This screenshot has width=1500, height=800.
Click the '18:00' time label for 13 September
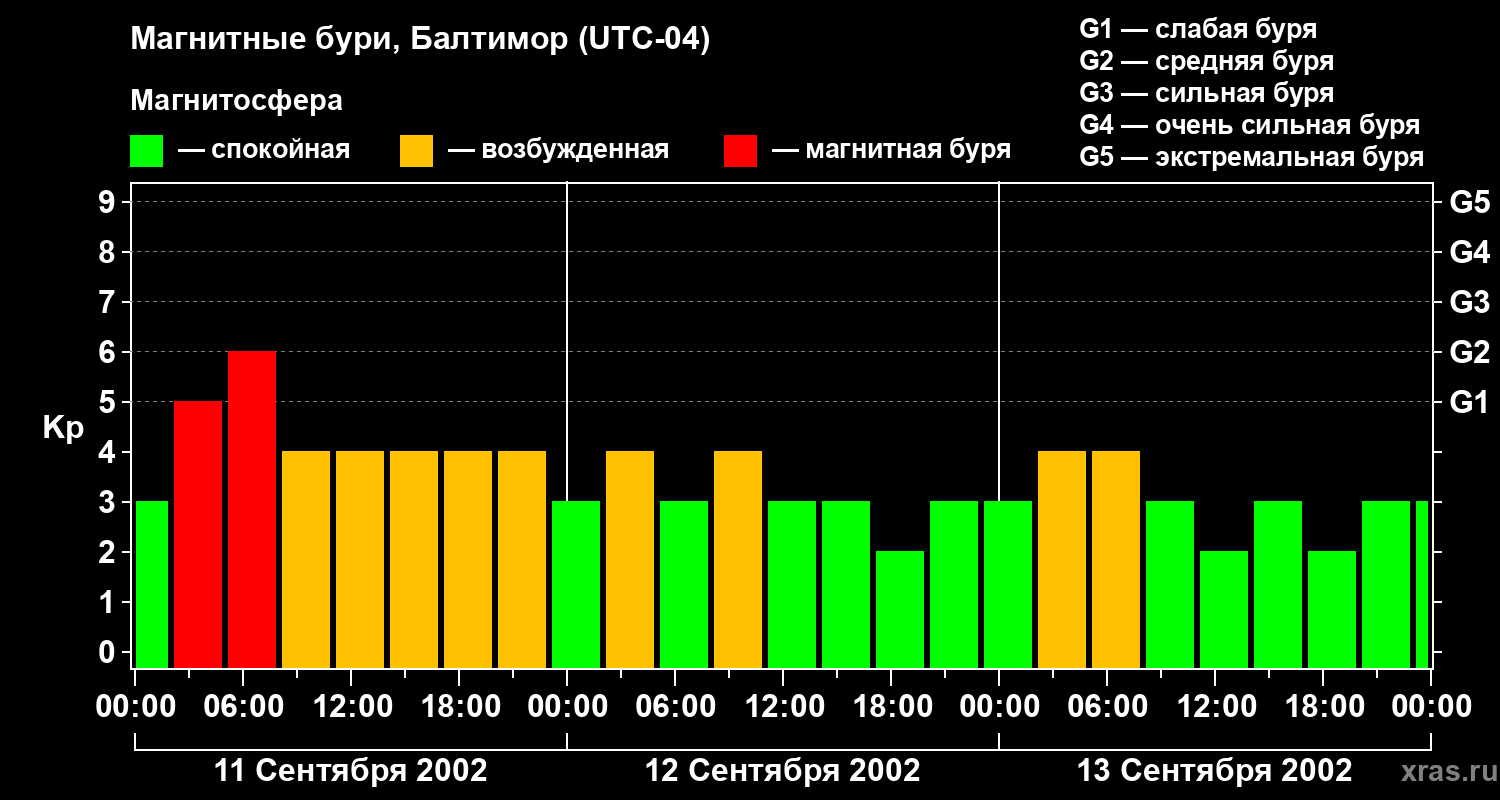(1323, 707)
